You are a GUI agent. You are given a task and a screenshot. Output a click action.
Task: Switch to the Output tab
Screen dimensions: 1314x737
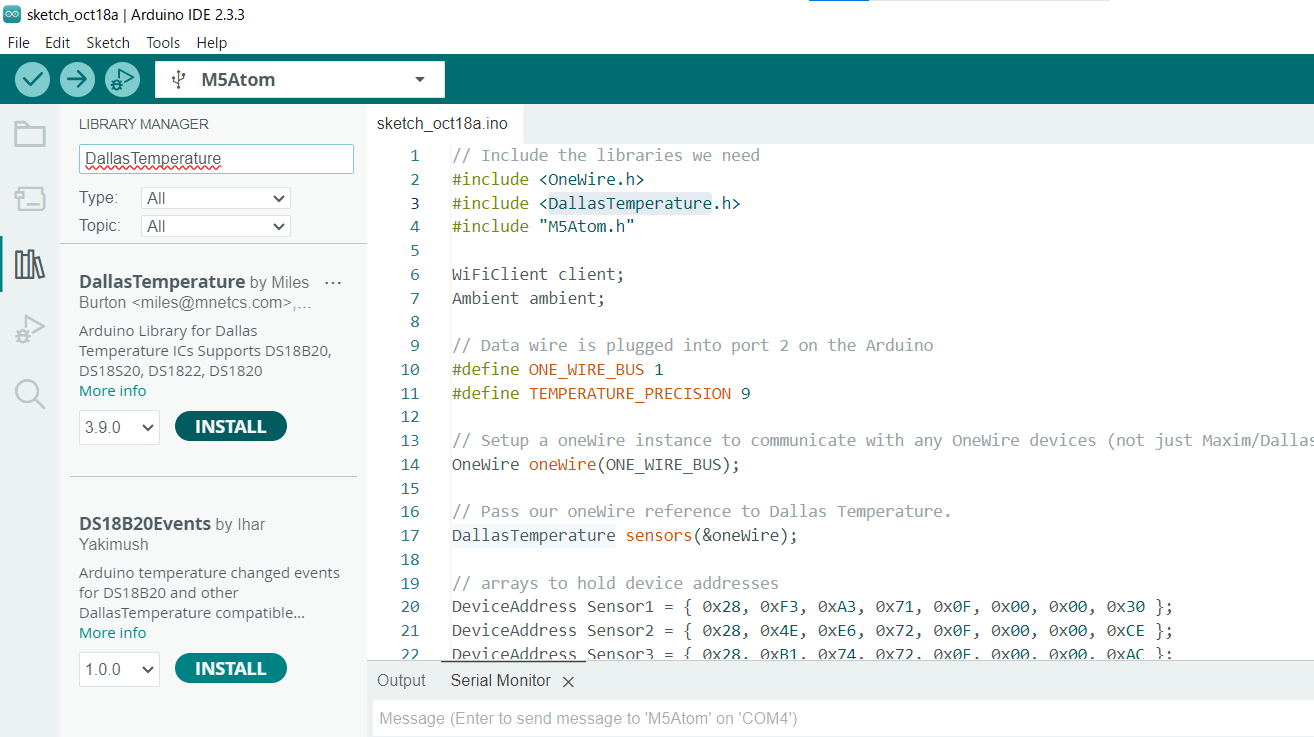coord(401,680)
